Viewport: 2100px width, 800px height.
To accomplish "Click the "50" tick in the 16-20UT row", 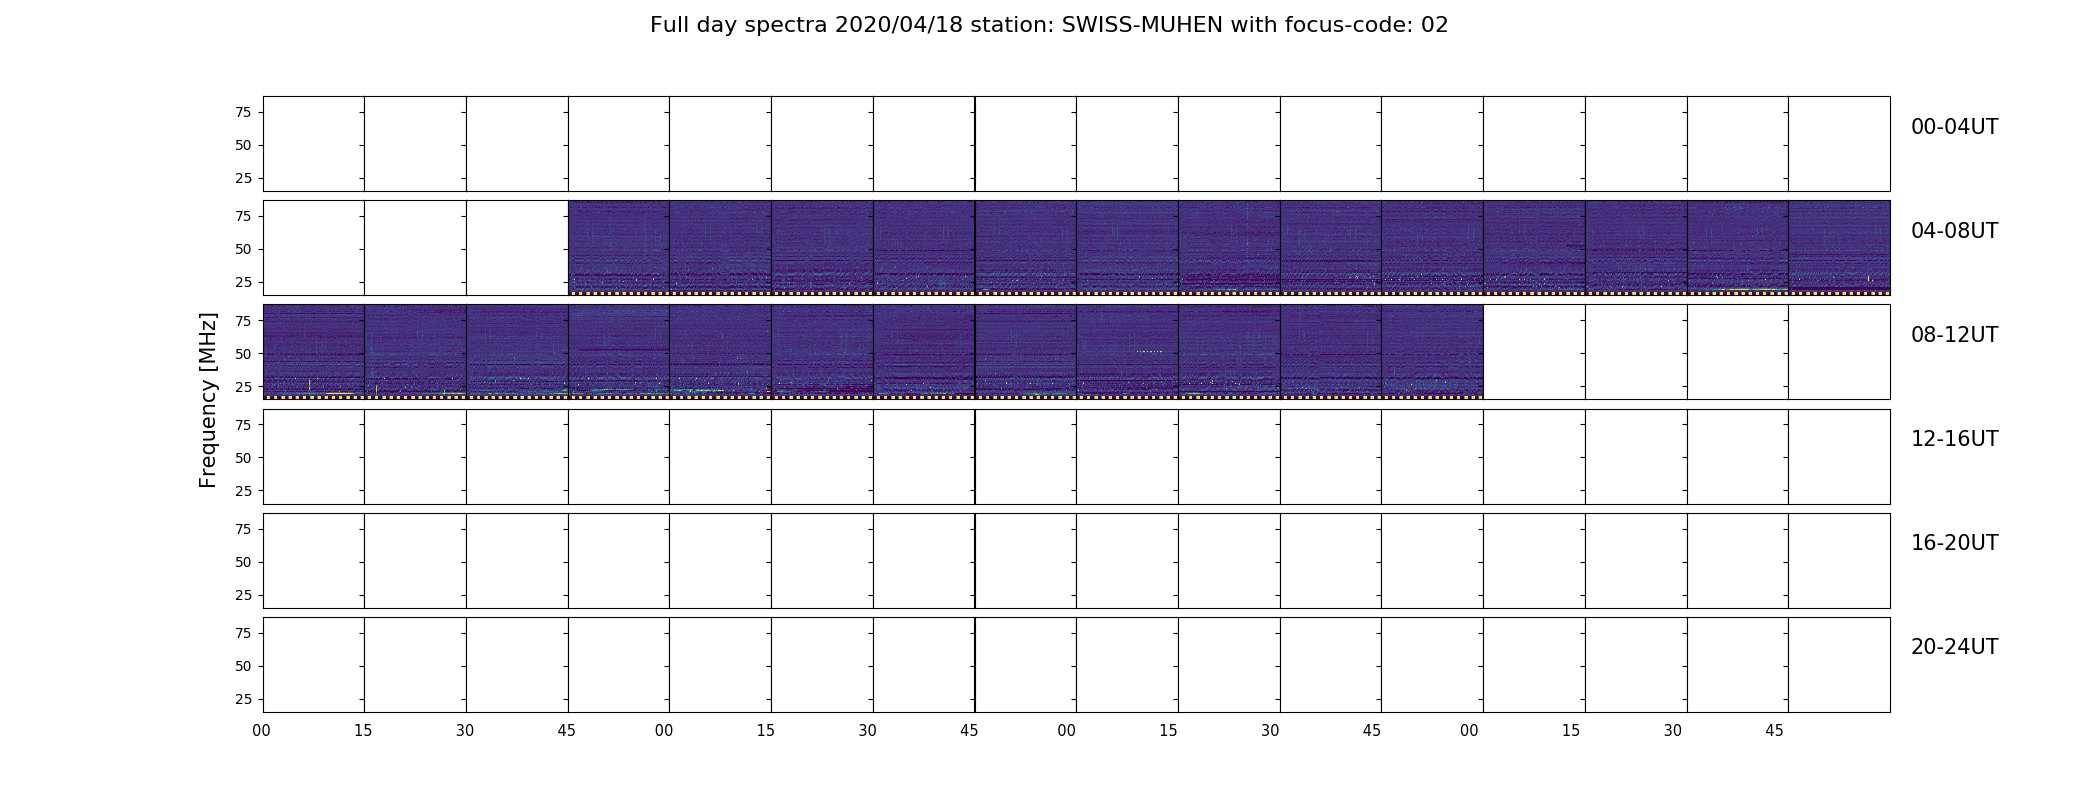I will [x=243, y=562].
